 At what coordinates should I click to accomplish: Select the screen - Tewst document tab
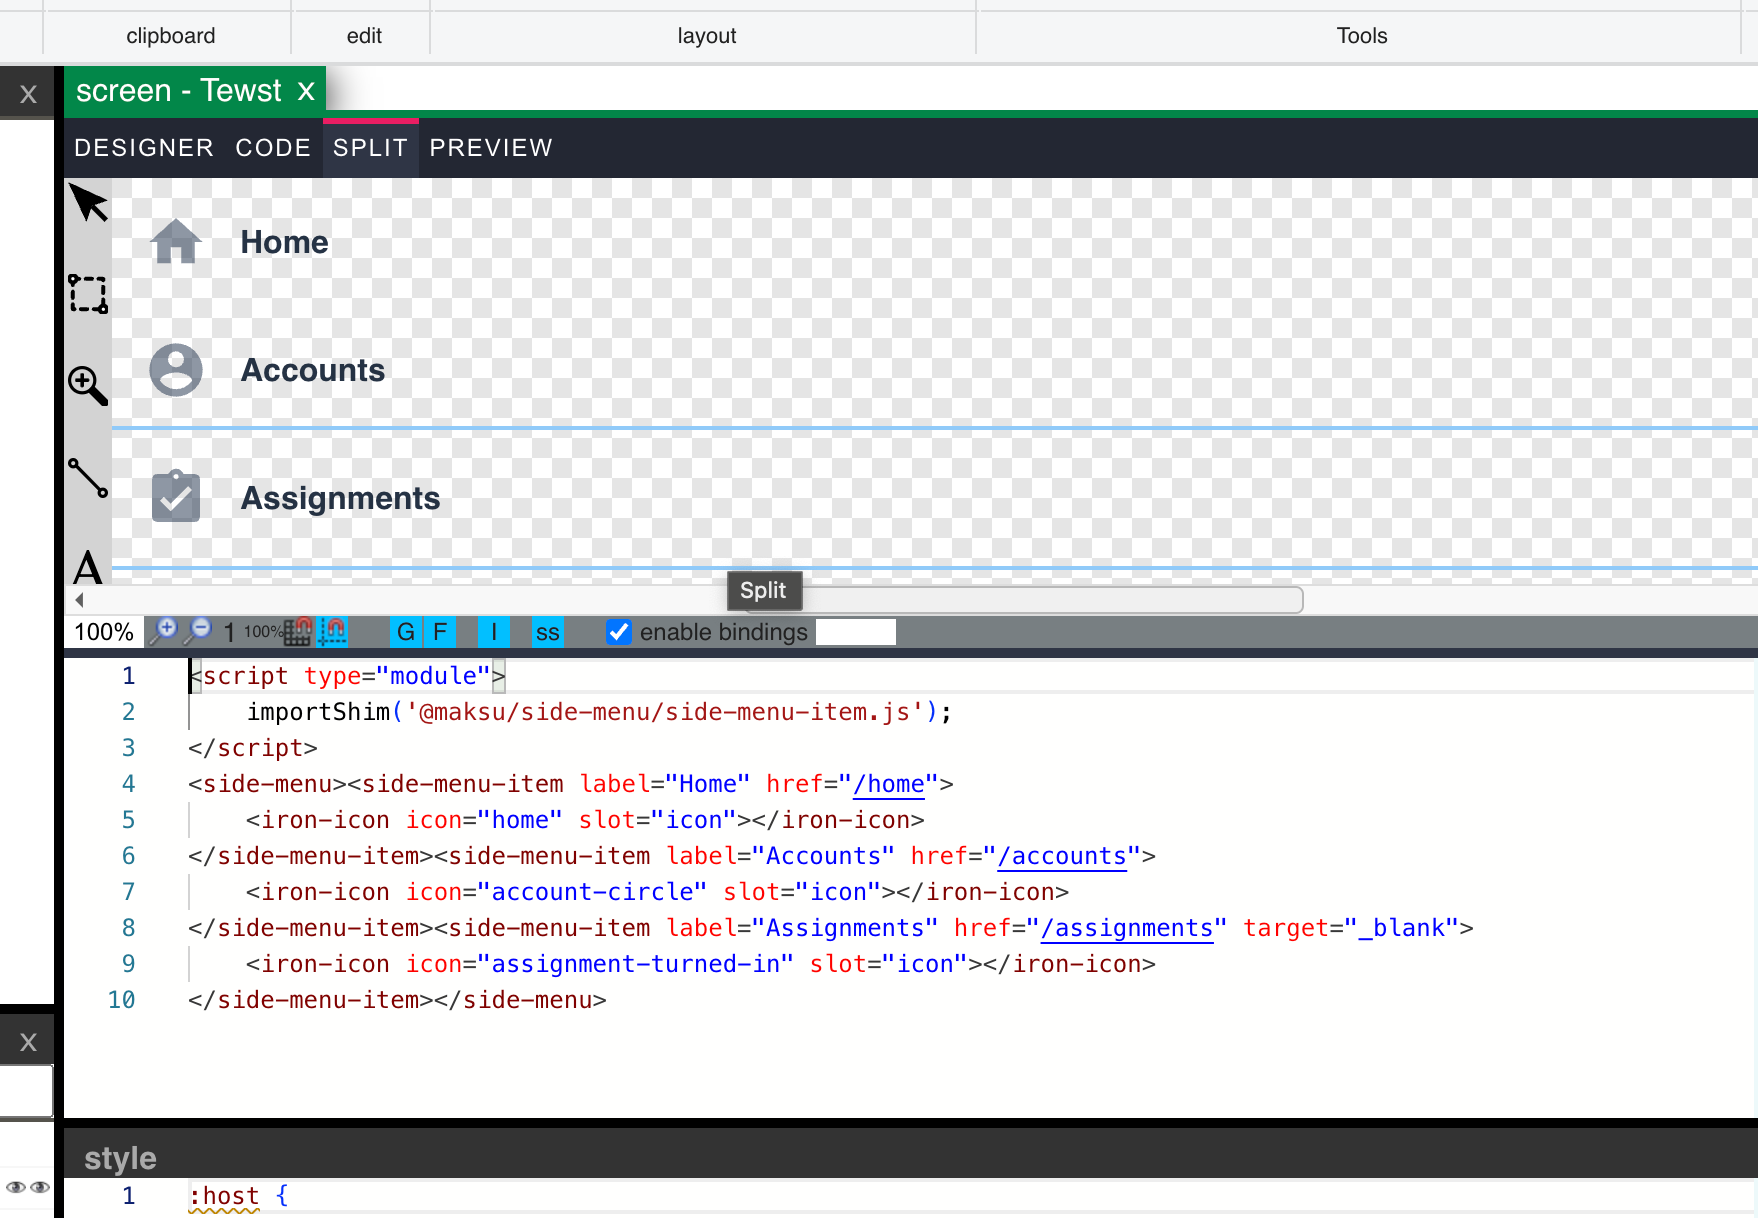point(180,91)
